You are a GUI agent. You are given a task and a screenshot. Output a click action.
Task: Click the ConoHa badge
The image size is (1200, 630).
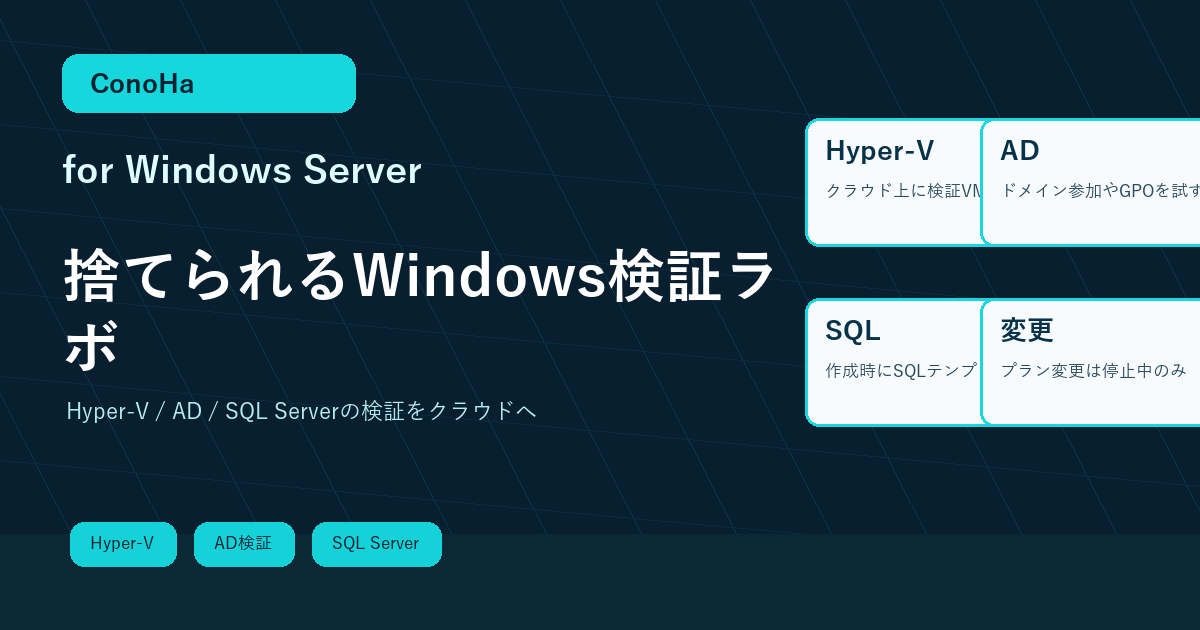click(x=209, y=83)
